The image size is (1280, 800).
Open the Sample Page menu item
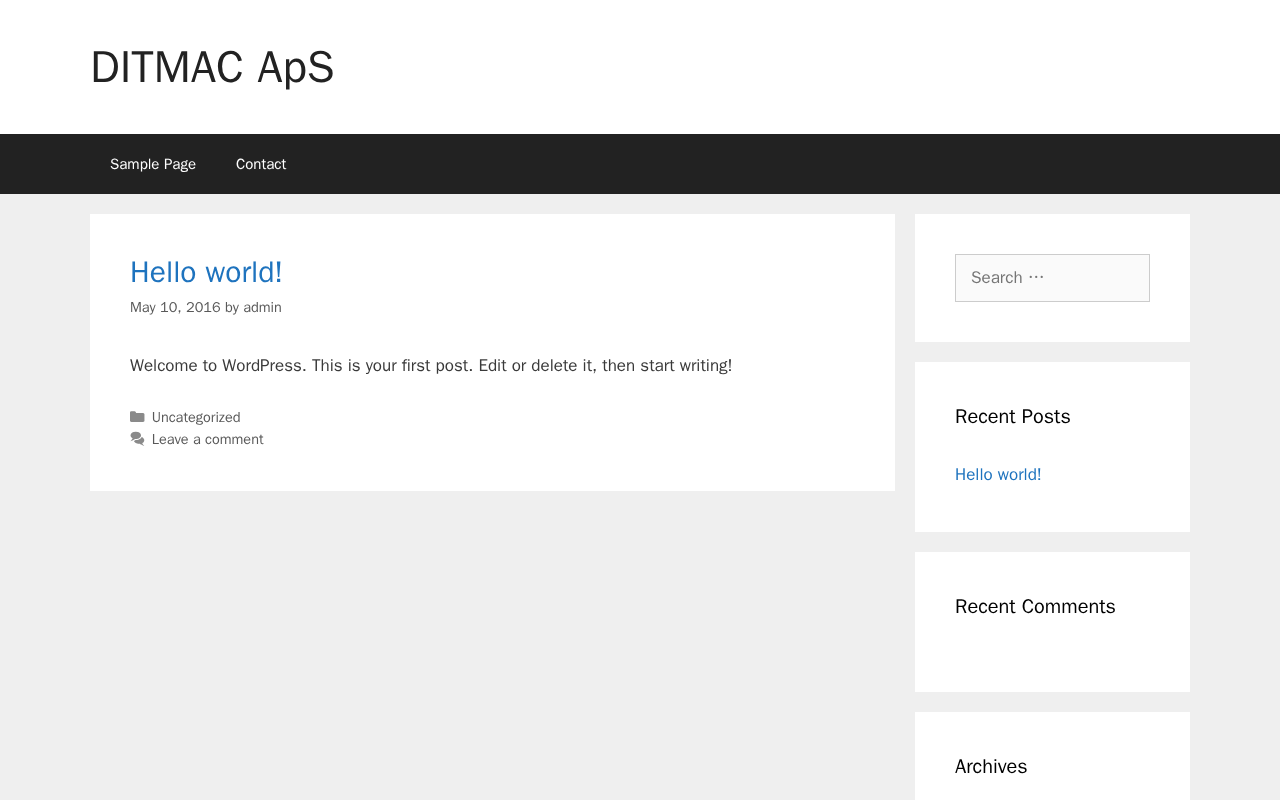click(153, 164)
